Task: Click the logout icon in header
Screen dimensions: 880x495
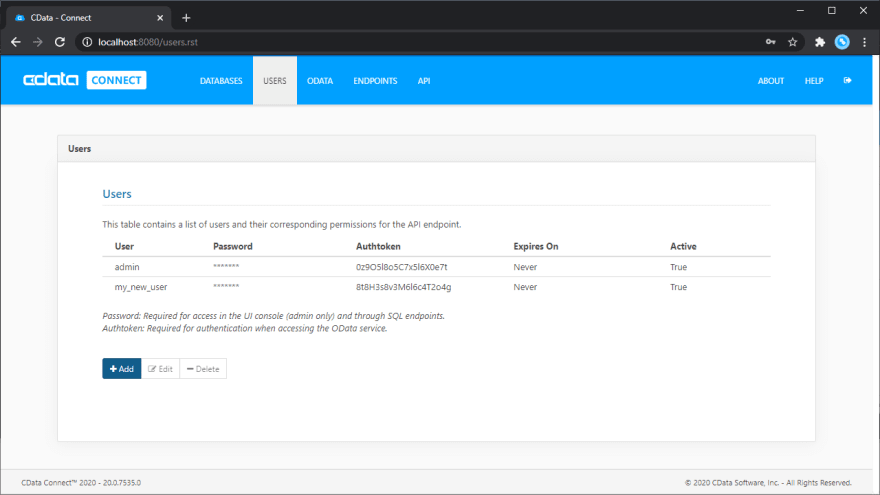Action: pos(847,80)
